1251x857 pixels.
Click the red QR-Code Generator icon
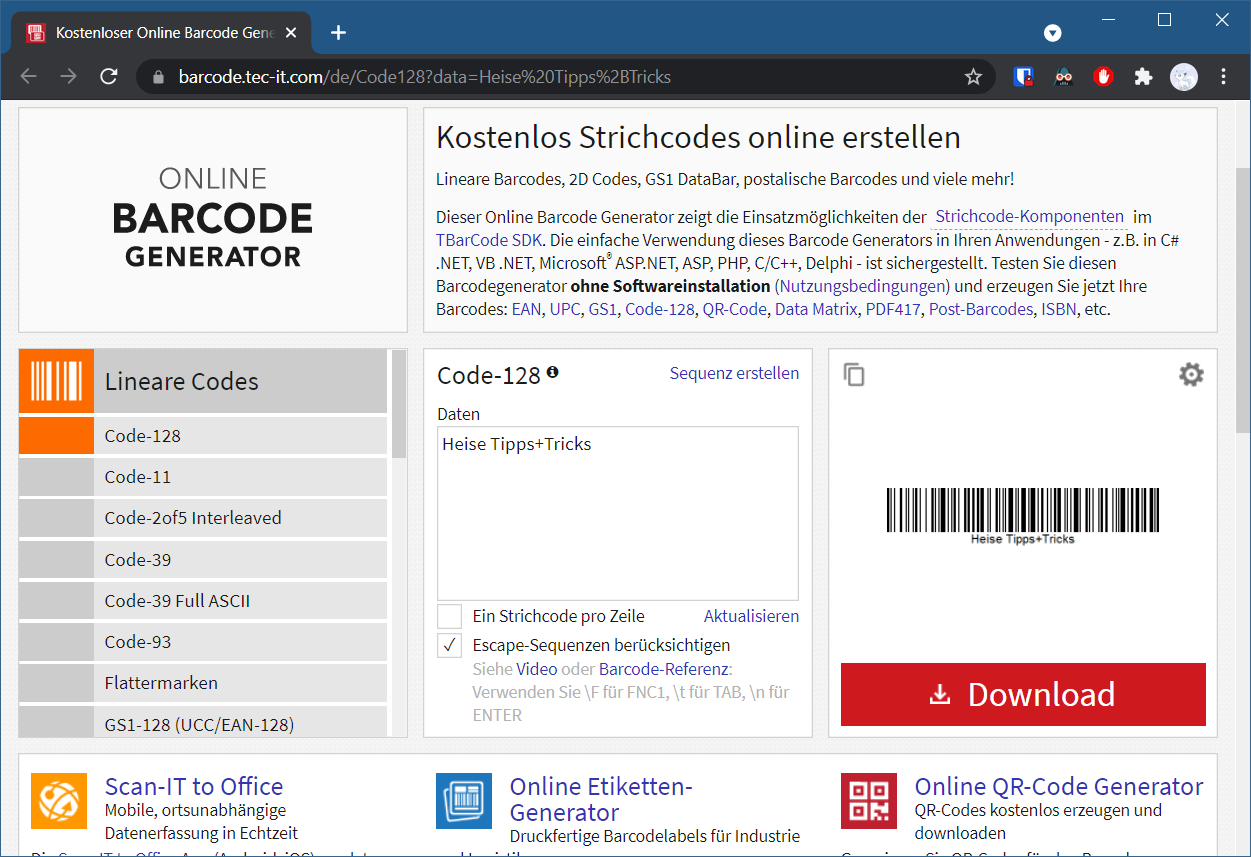(x=869, y=801)
